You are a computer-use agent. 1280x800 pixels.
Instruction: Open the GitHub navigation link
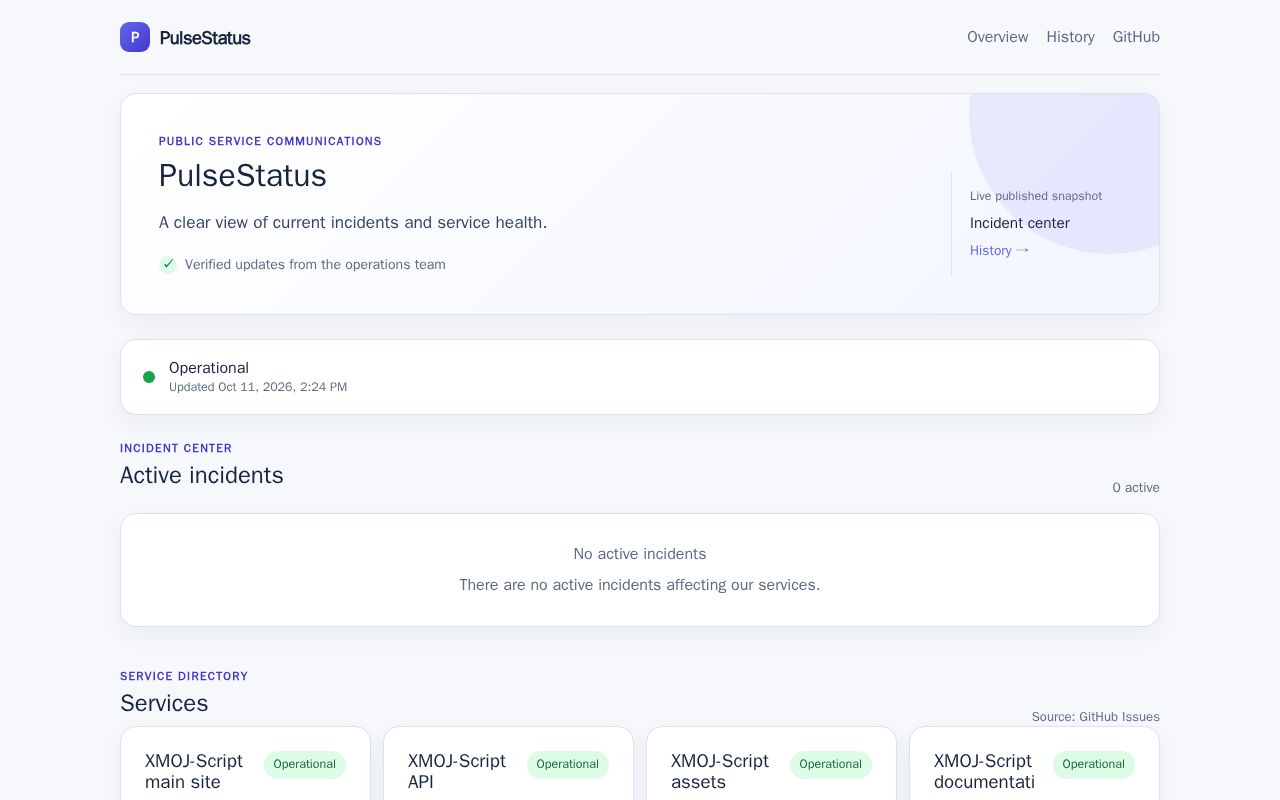tap(1136, 37)
